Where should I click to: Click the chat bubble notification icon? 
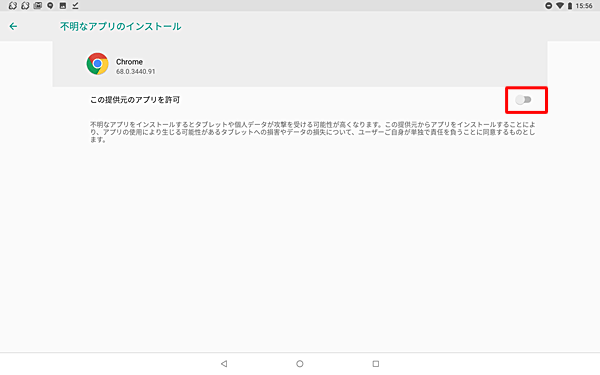pos(50,5)
